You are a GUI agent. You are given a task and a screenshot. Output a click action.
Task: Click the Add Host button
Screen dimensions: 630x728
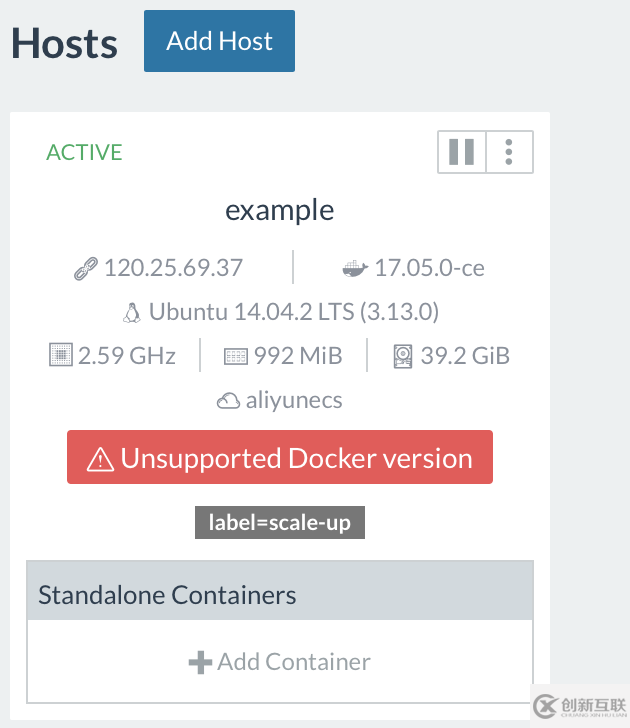(219, 41)
